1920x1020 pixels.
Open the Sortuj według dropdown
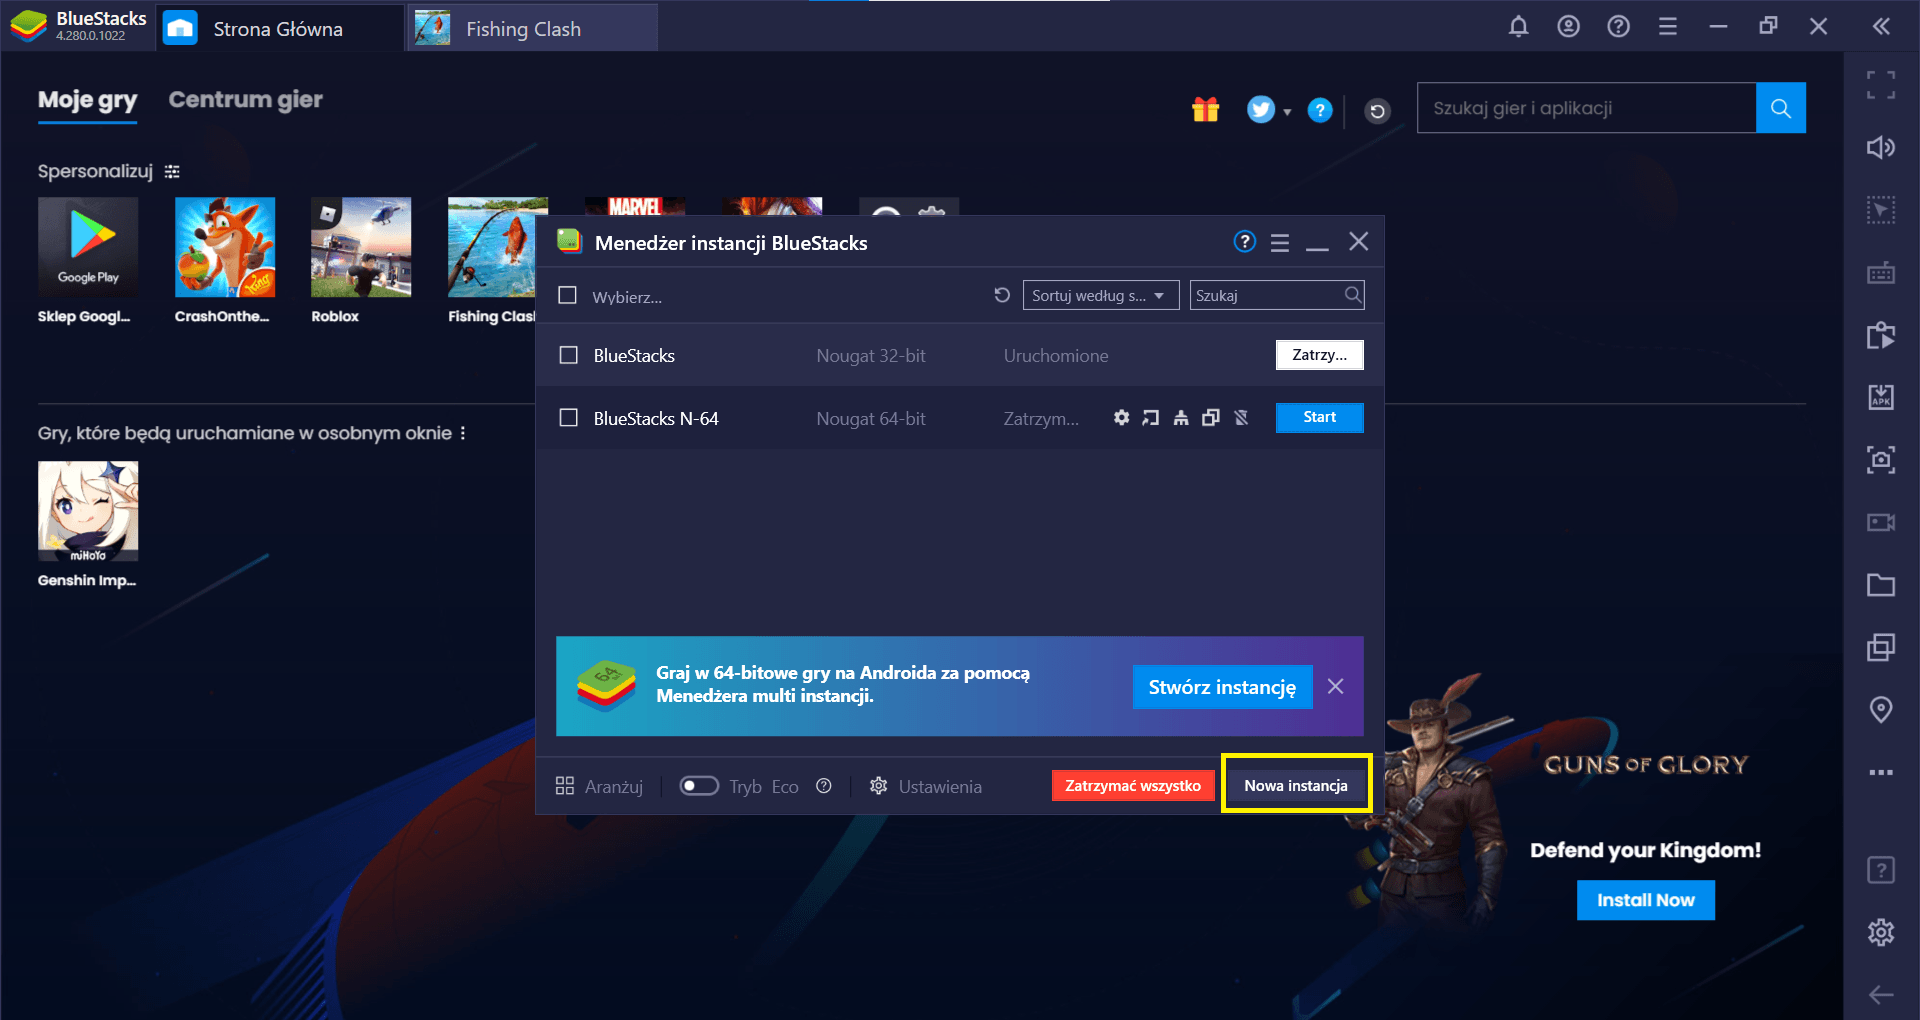tap(1100, 295)
